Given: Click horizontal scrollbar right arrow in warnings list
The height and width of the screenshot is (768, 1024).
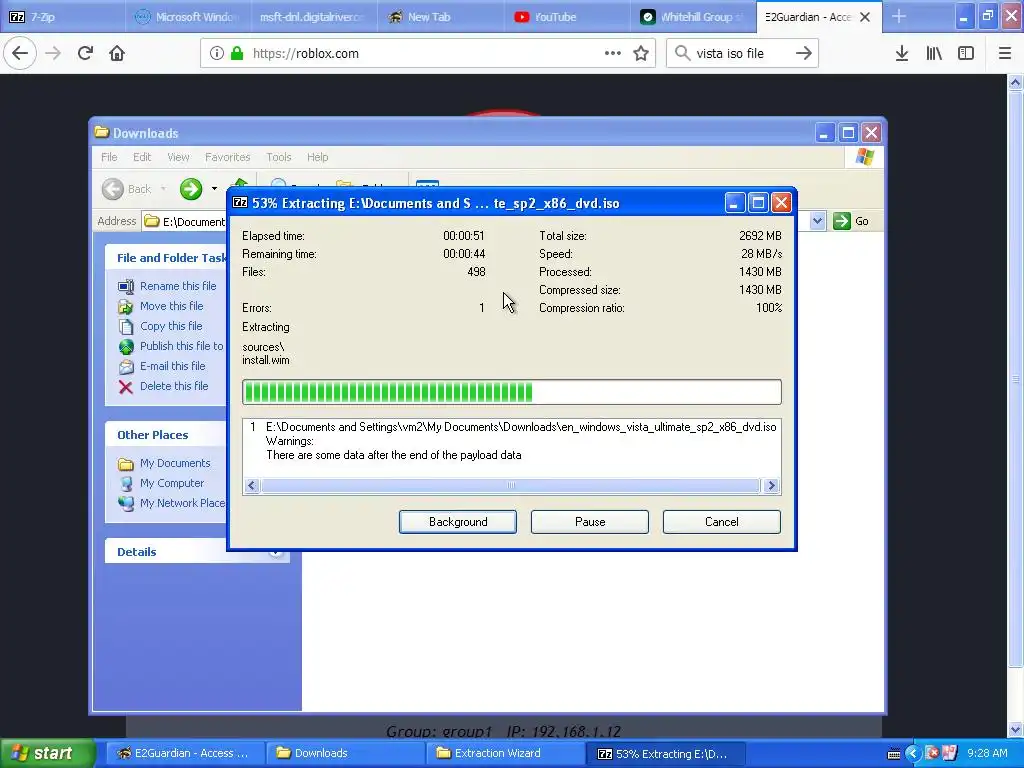Looking at the screenshot, I should pyautogui.click(x=771, y=485).
